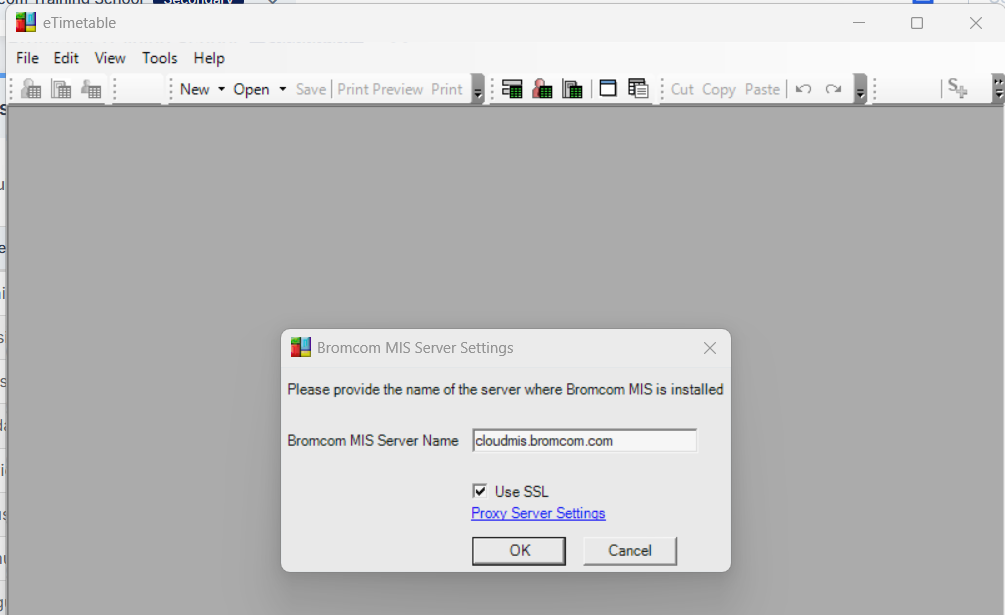Click the stacked table sheets icon
The image size is (1005, 615).
(x=638, y=89)
